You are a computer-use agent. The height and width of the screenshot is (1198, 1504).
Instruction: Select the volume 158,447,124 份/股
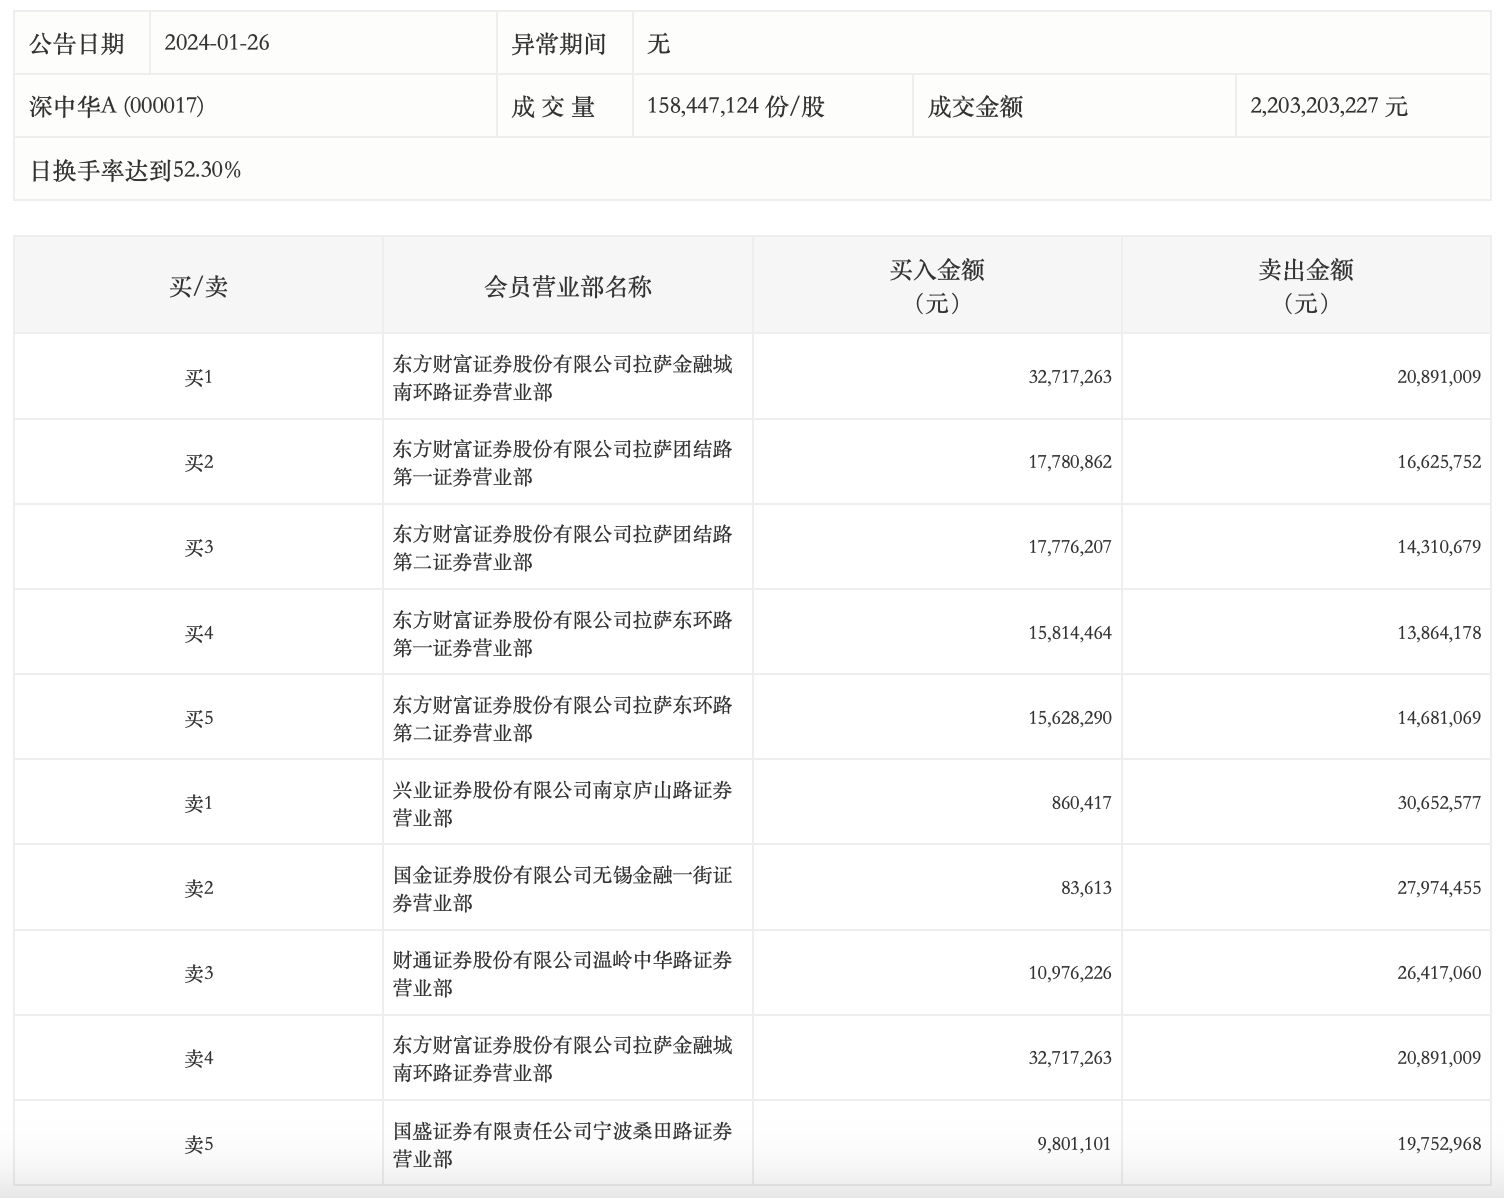[736, 106]
